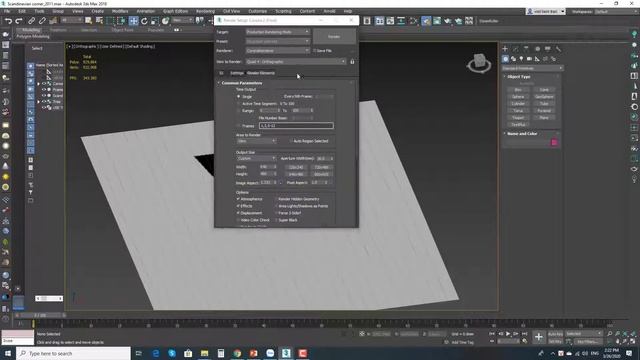640x360 pixels.
Task: Create a Teapot primitive
Action: click(x=518, y=118)
